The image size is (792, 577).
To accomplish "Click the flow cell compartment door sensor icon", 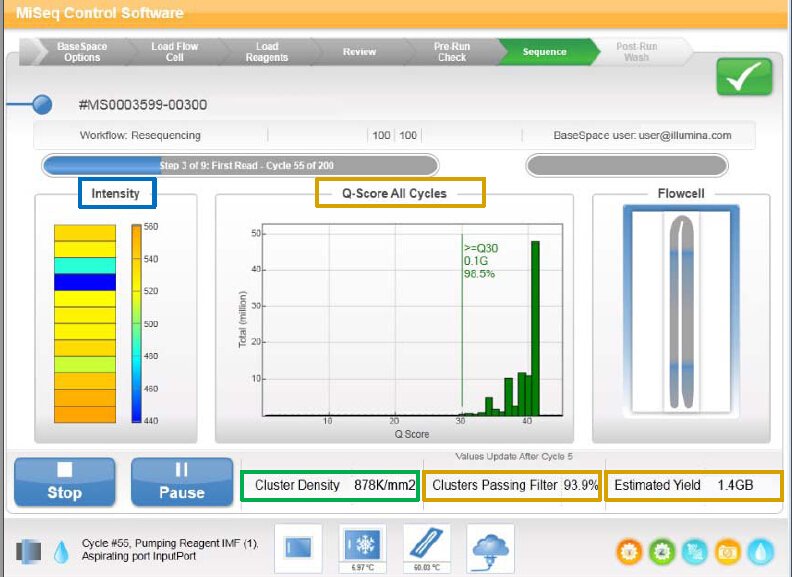I will pos(28,551).
